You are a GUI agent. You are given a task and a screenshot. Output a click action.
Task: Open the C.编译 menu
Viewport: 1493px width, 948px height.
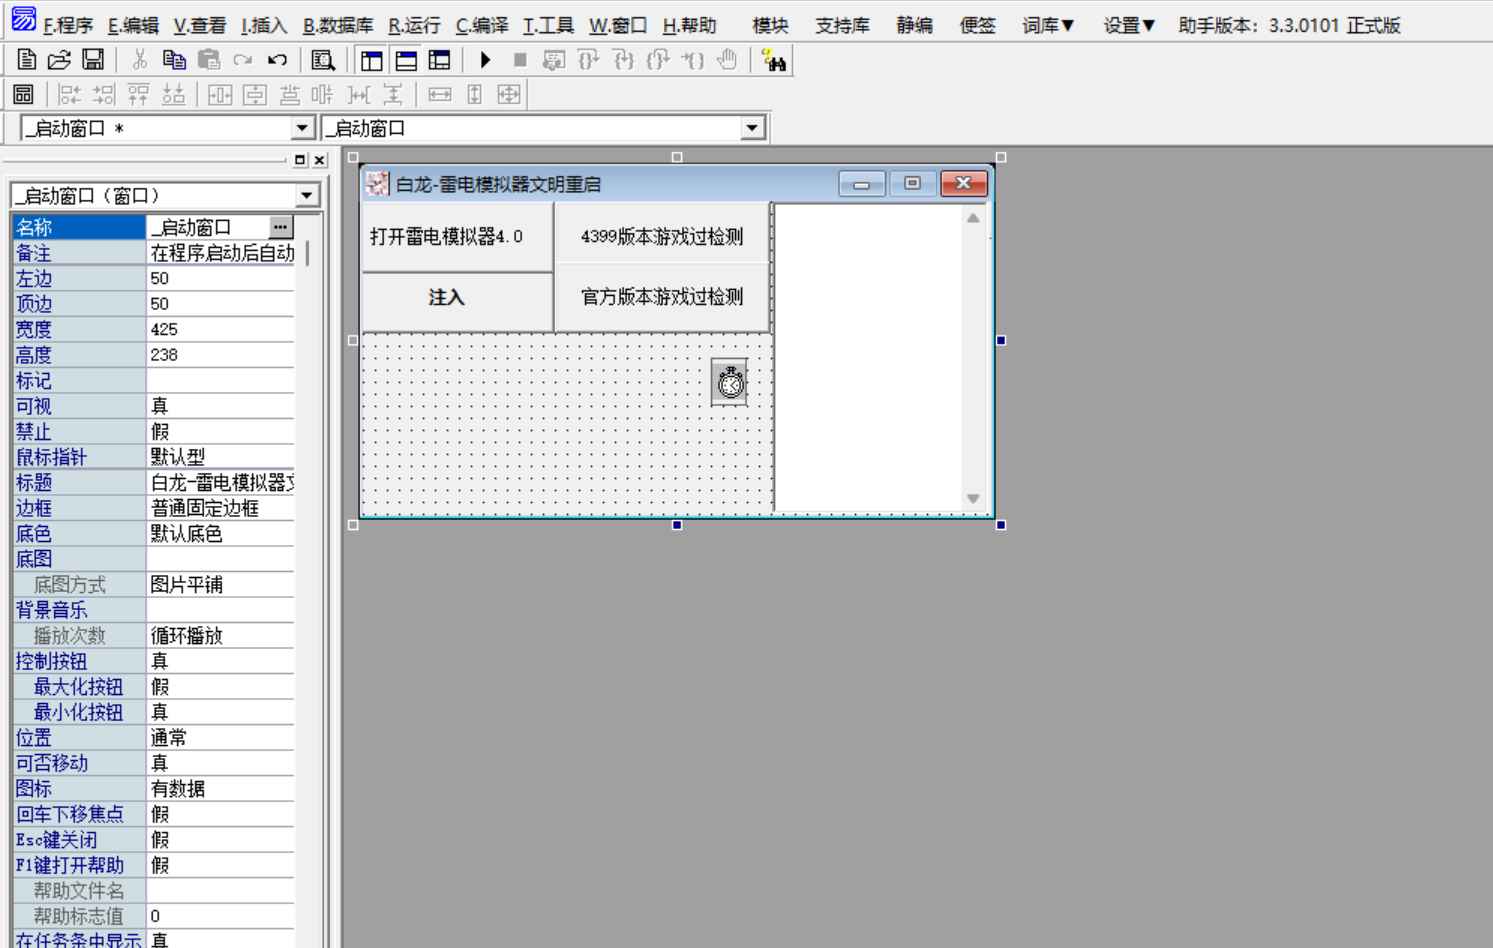pos(481,26)
